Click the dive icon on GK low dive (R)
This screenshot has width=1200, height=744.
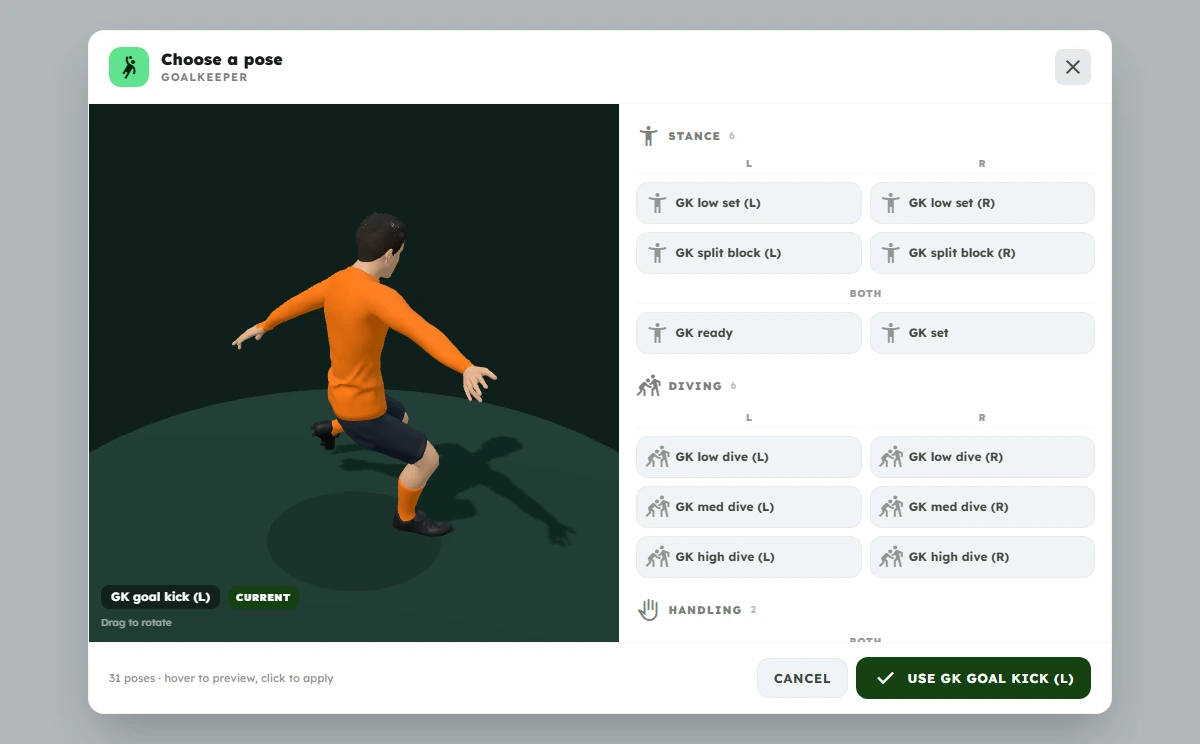891,457
